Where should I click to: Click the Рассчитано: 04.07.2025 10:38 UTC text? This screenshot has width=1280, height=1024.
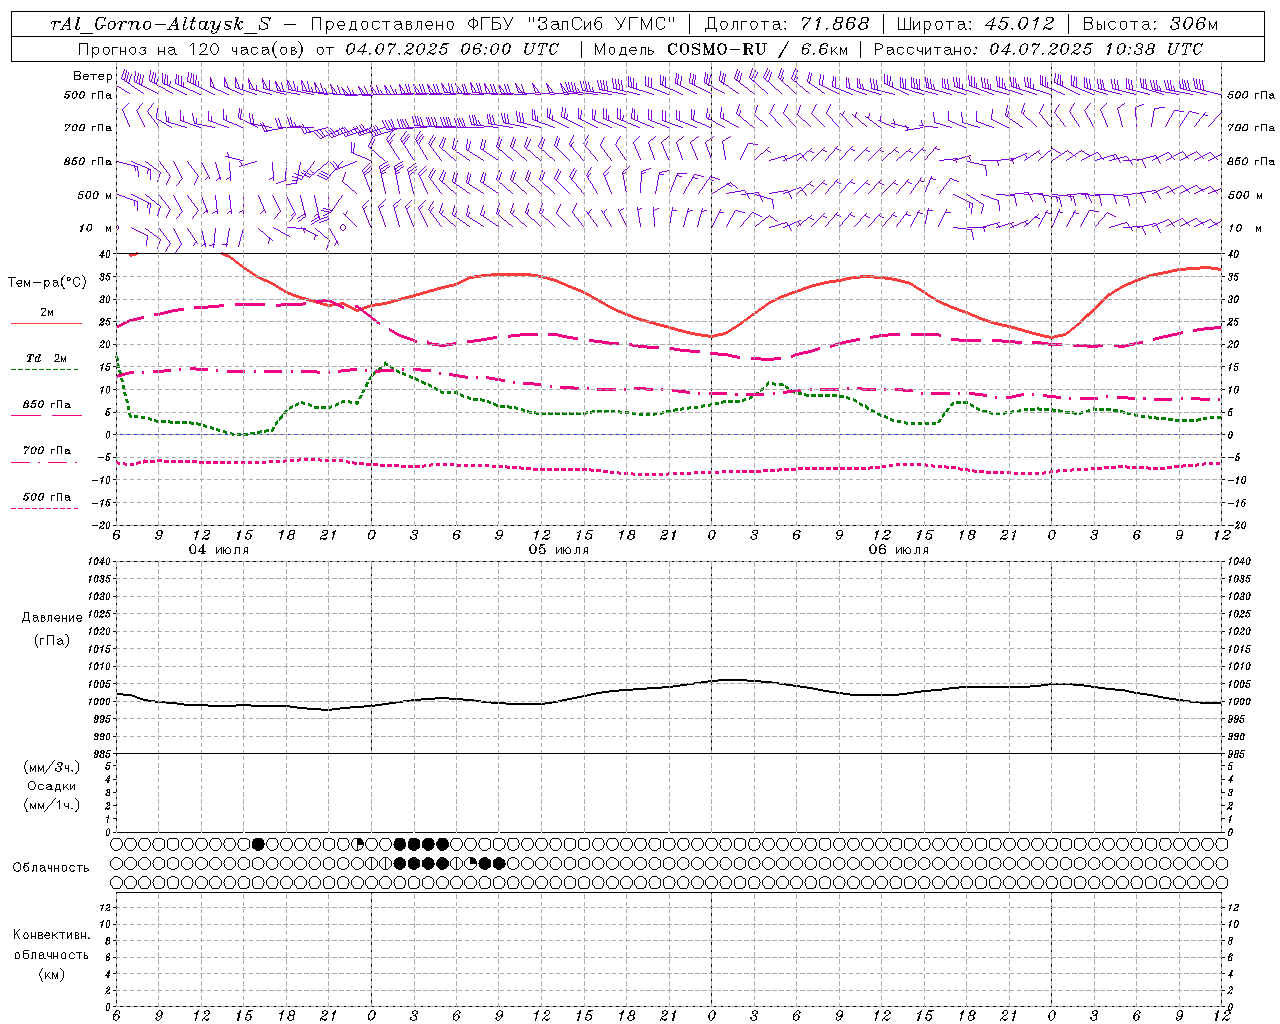coord(1037,49)
